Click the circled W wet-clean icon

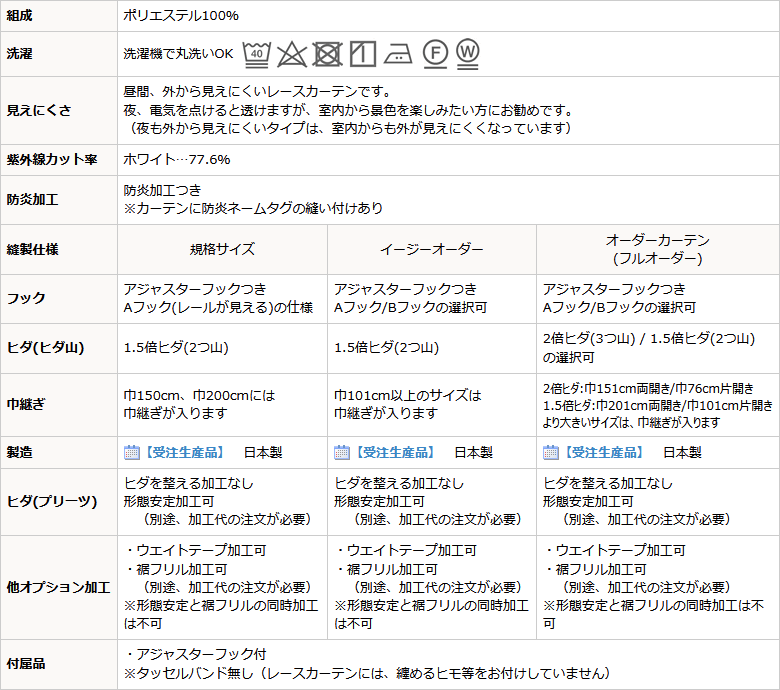468,53
